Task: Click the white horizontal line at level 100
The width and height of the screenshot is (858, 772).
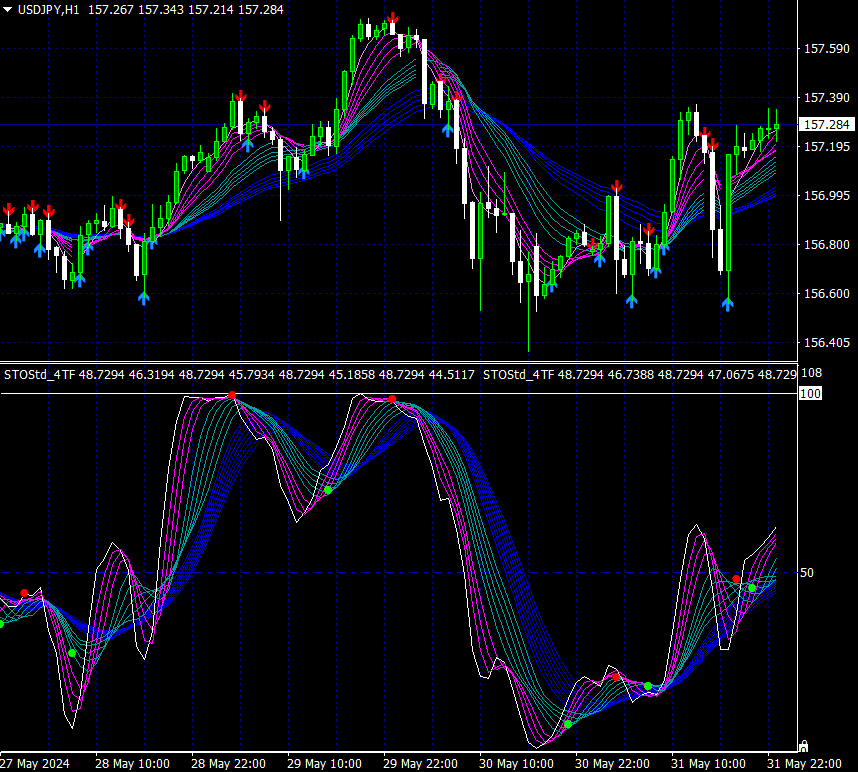Action: point(399,393)
